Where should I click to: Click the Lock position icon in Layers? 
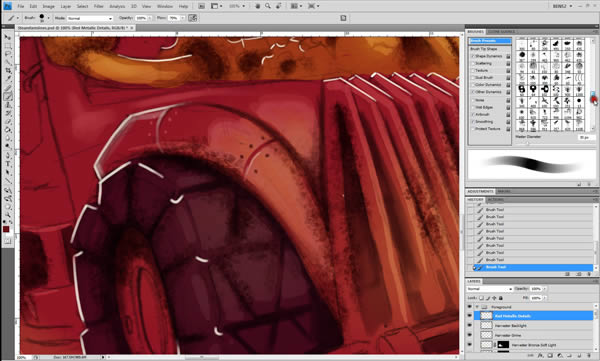pyautogui.click(x=494, y=298)
